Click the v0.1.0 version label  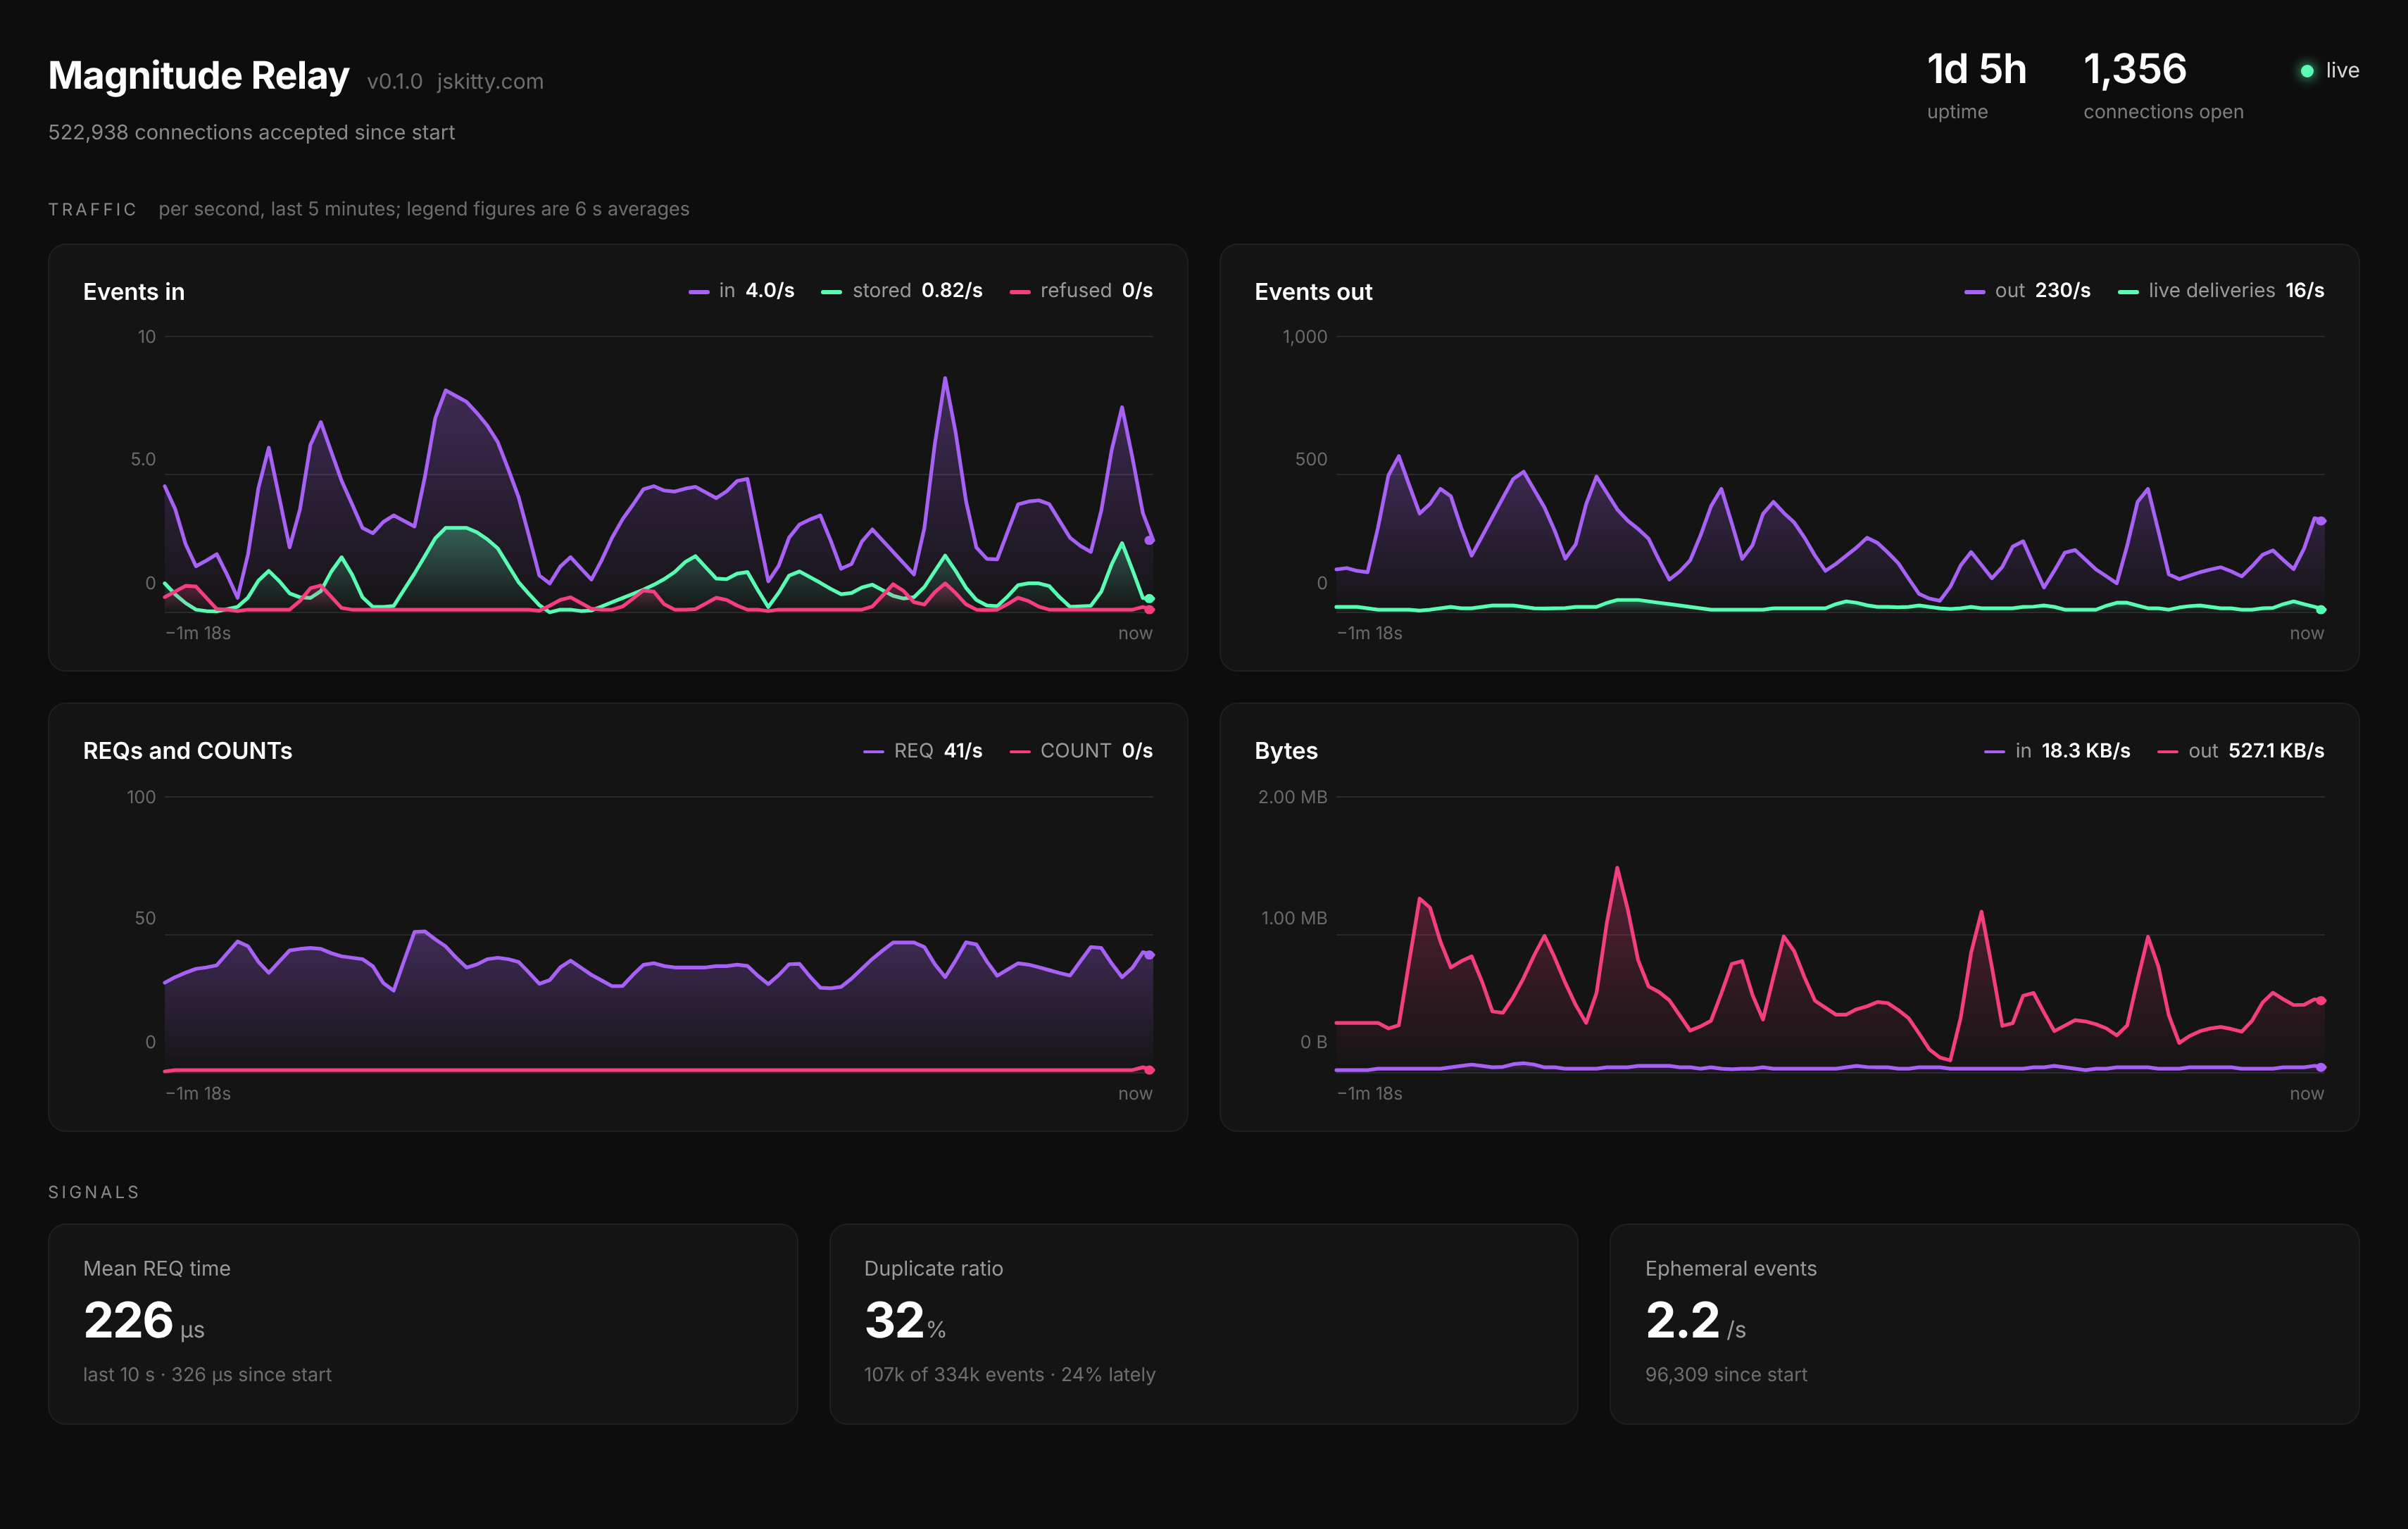point(394,81)
